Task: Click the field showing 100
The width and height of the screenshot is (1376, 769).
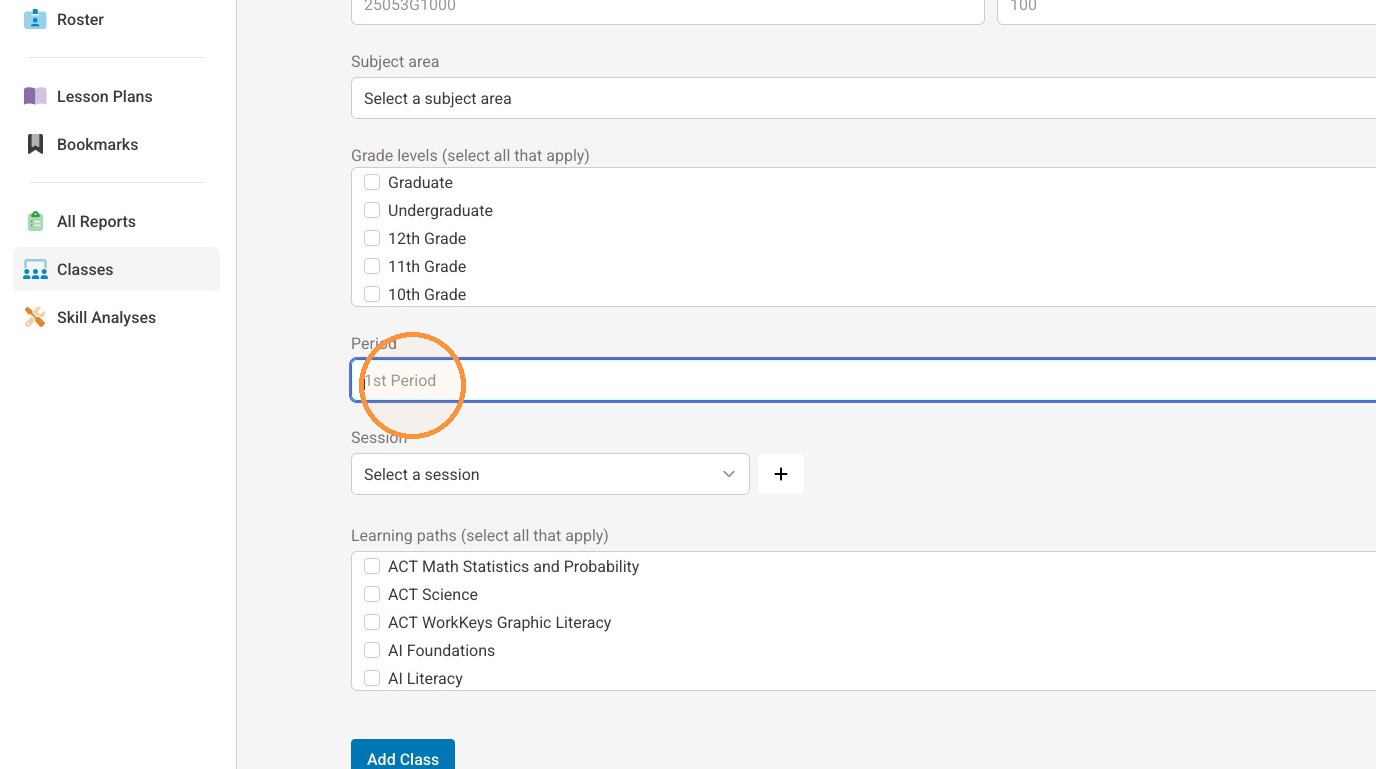Action: pyautogui.click(x=1187, y=10)
